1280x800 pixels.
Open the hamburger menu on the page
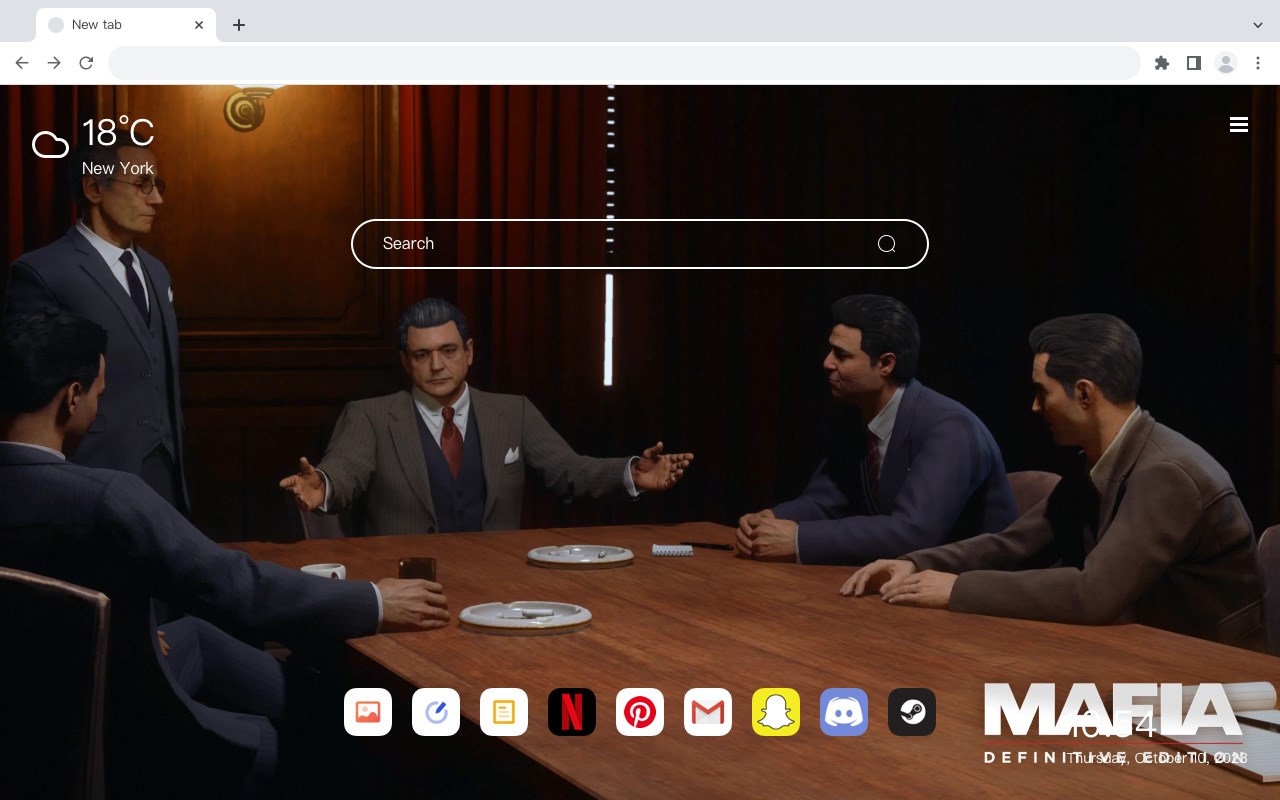[1239, 124]
